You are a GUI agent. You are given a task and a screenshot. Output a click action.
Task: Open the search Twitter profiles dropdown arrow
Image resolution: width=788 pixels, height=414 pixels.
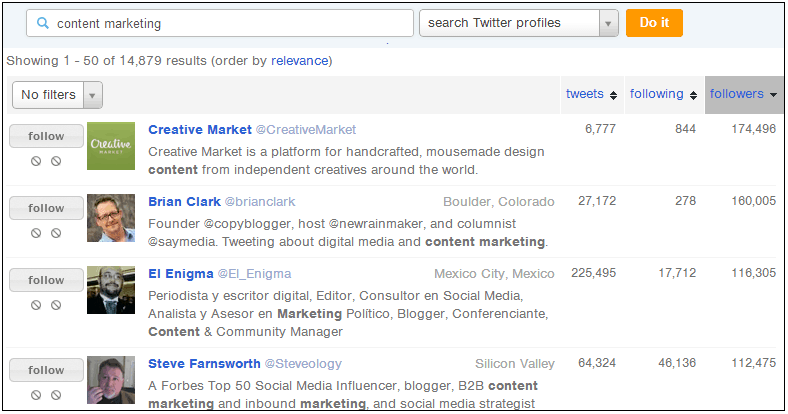coord(609,23)
